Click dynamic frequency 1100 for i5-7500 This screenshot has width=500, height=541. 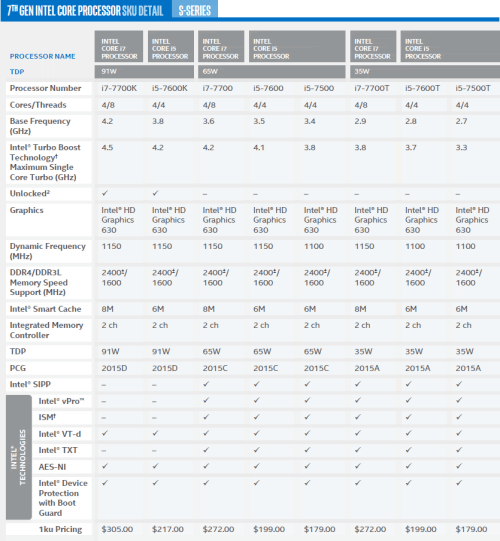coord(314,246)
